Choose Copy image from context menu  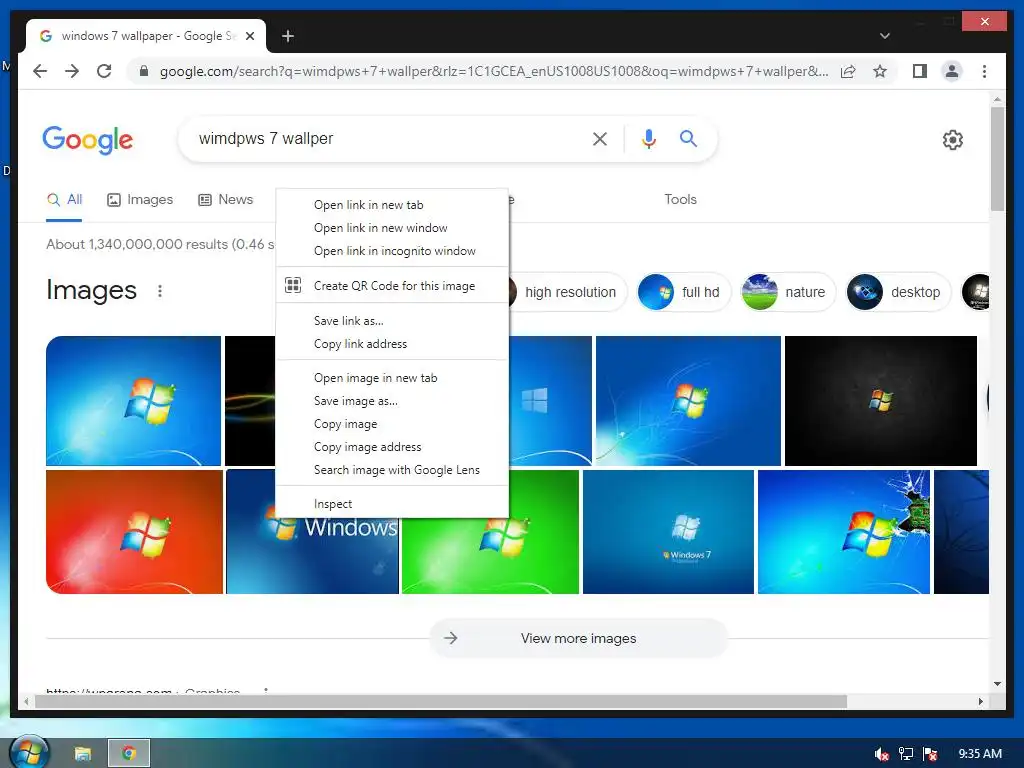coord(392,424)
